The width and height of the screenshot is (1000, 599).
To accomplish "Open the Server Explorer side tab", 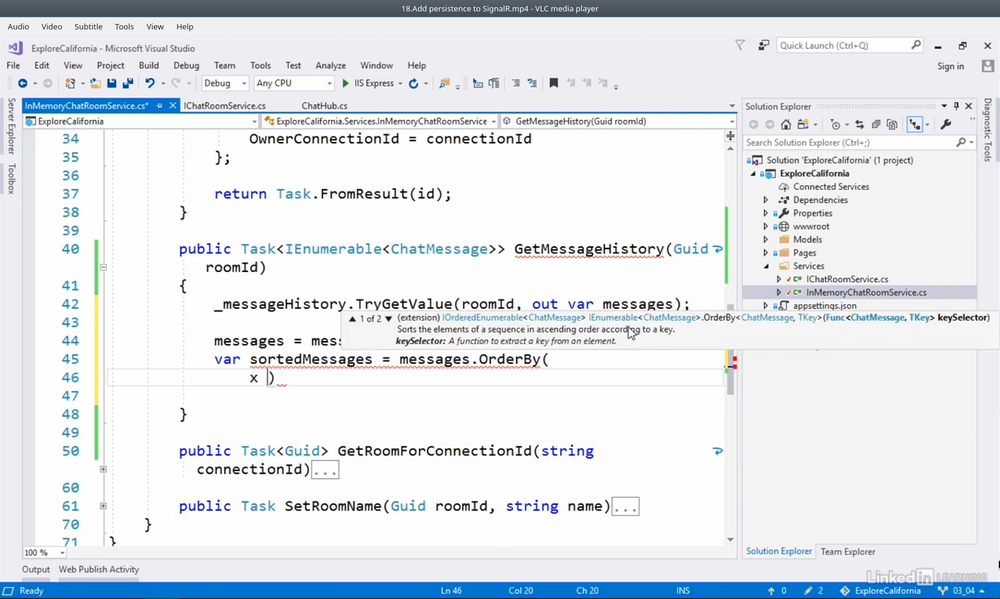I will pyautogui.click(x=11, y=126).
